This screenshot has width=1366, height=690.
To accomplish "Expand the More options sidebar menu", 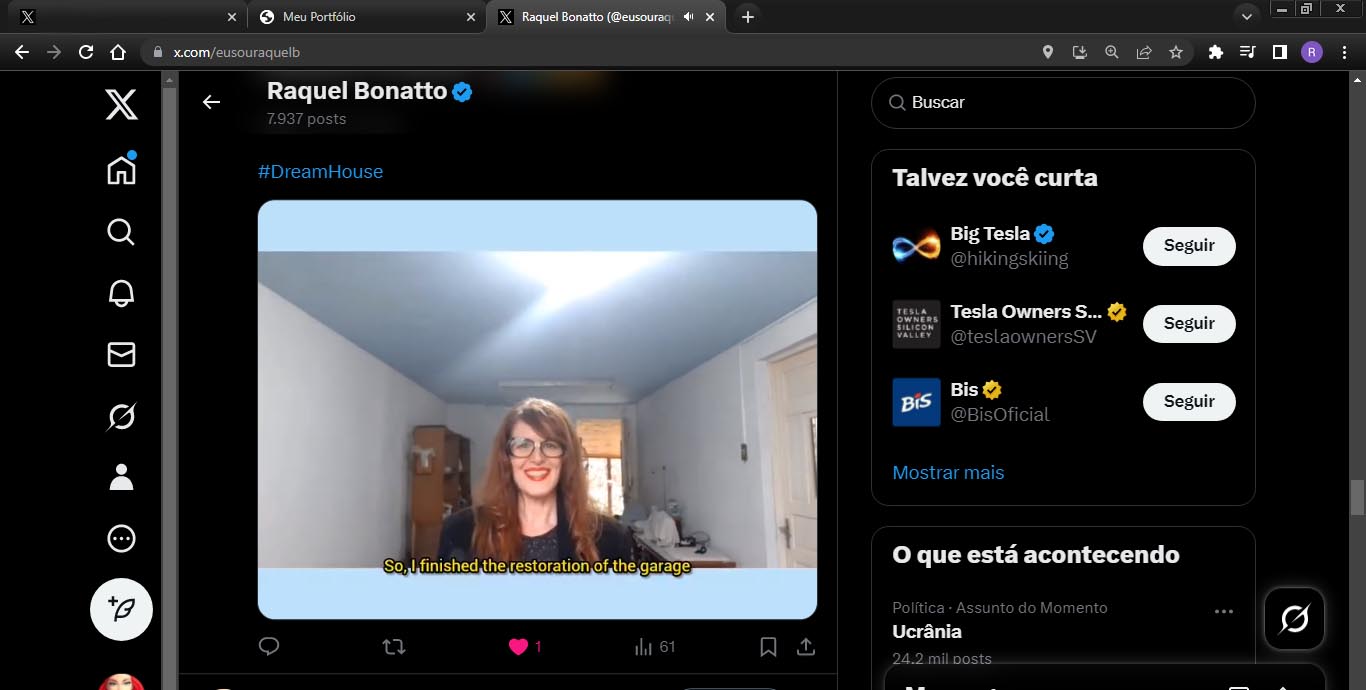I will coord(121,539).
